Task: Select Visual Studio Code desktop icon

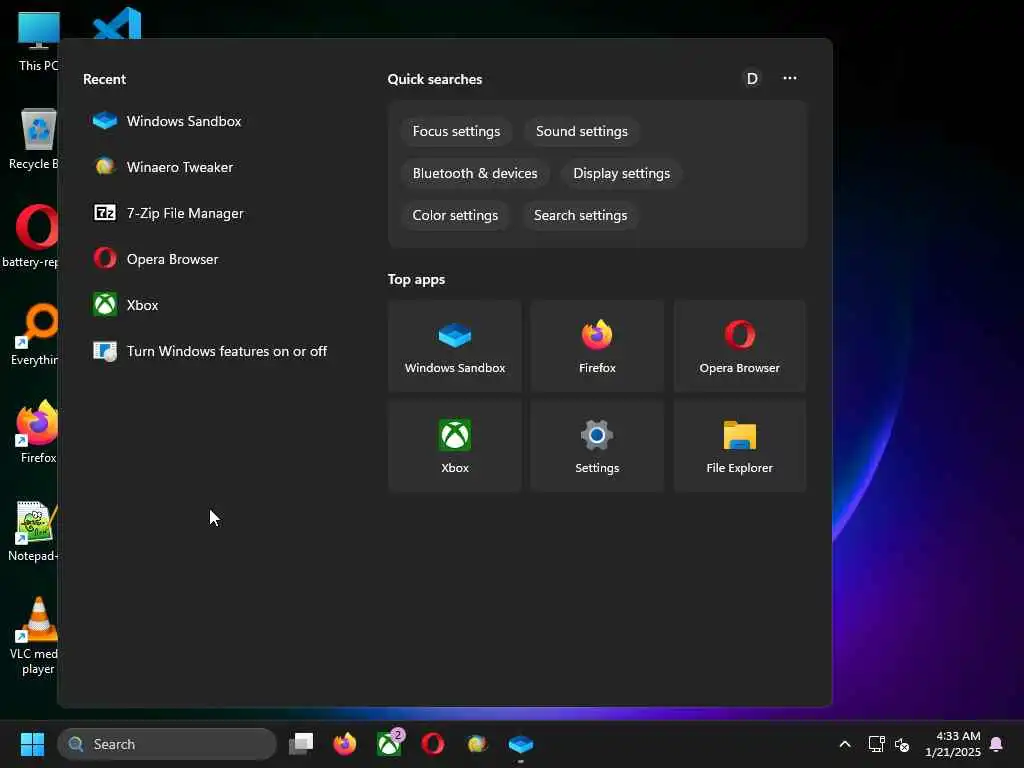Action: (x=117, y=23)
